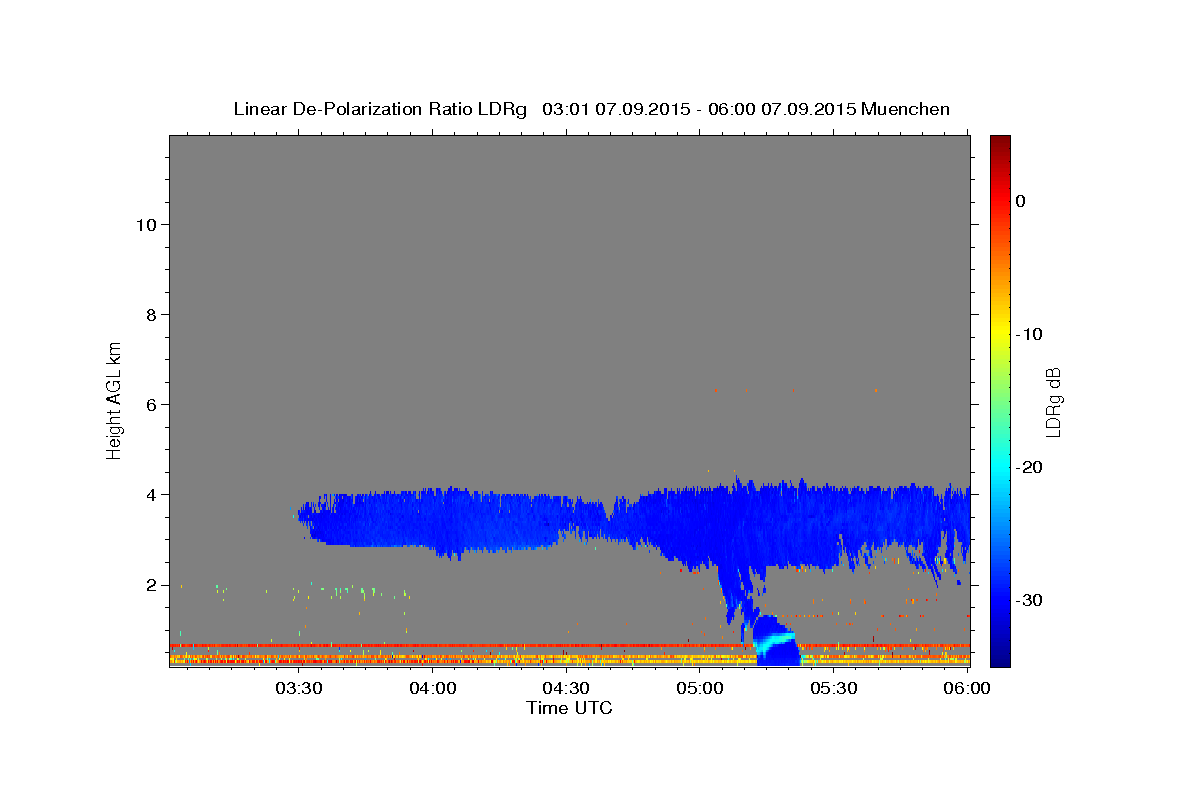Click the cyan bright band near 05:15
Screen dimensions: 1200x800
click(x=776, y=642)
